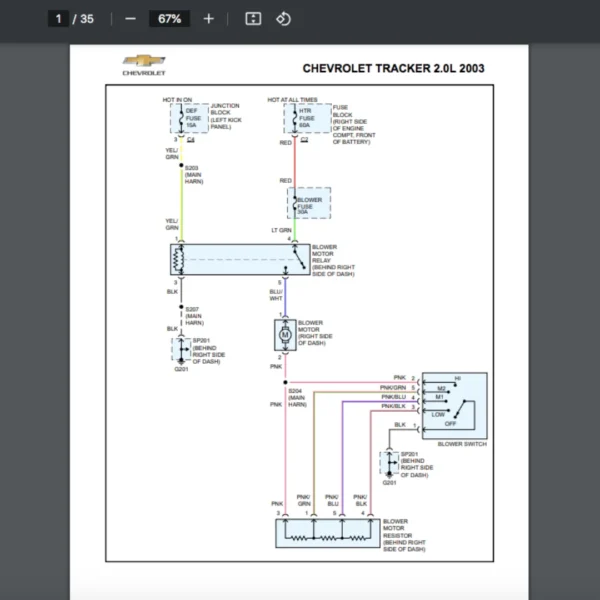
Task: Click the fit to page icon
Action: pos(254,18)
